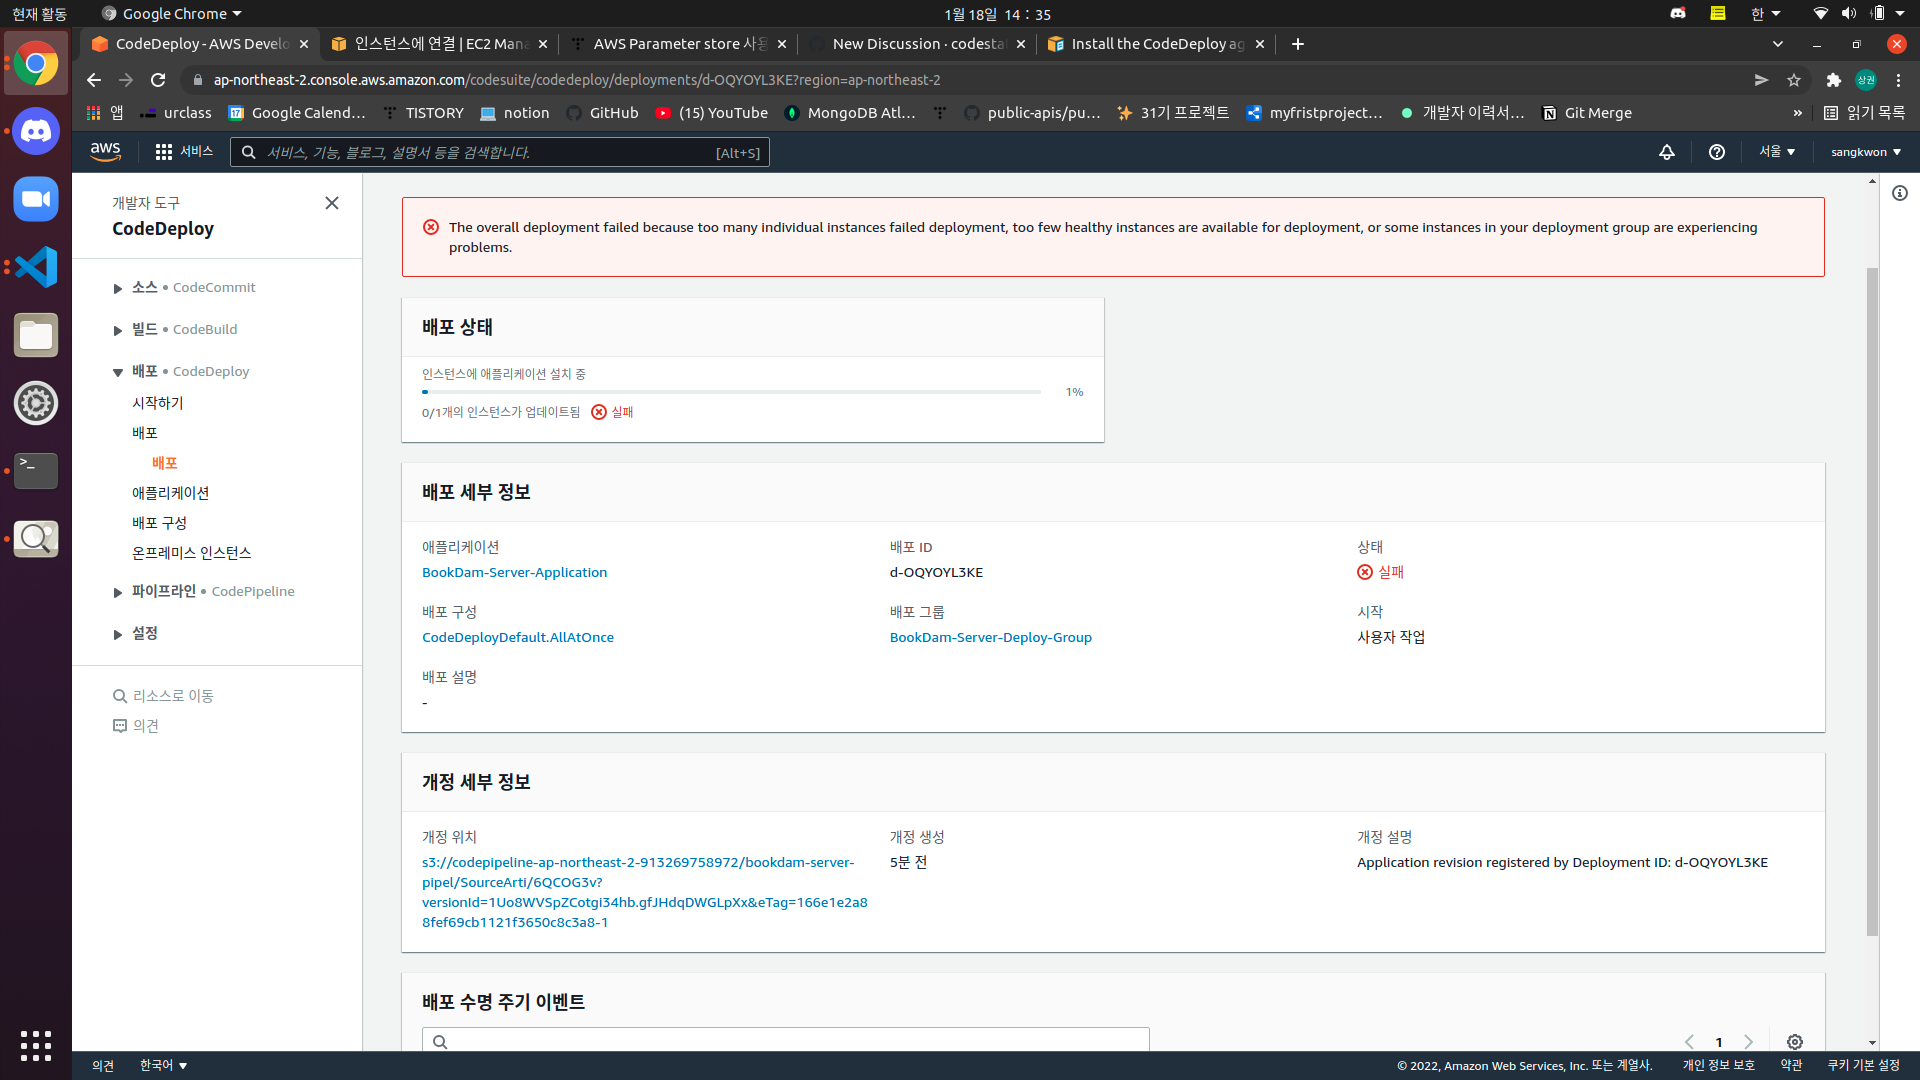Select 배포 구성 in sidebar

pyautogui.click(x=160, y=523)
